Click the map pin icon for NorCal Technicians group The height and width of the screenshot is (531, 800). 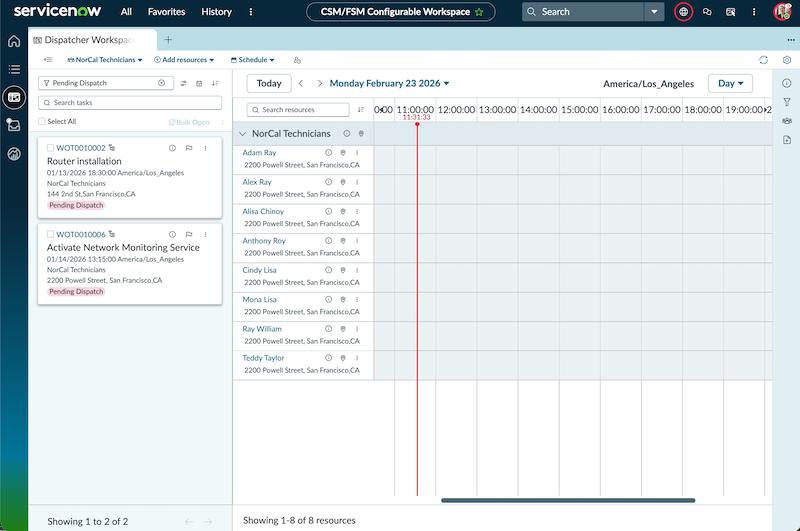tap(361, 134)
